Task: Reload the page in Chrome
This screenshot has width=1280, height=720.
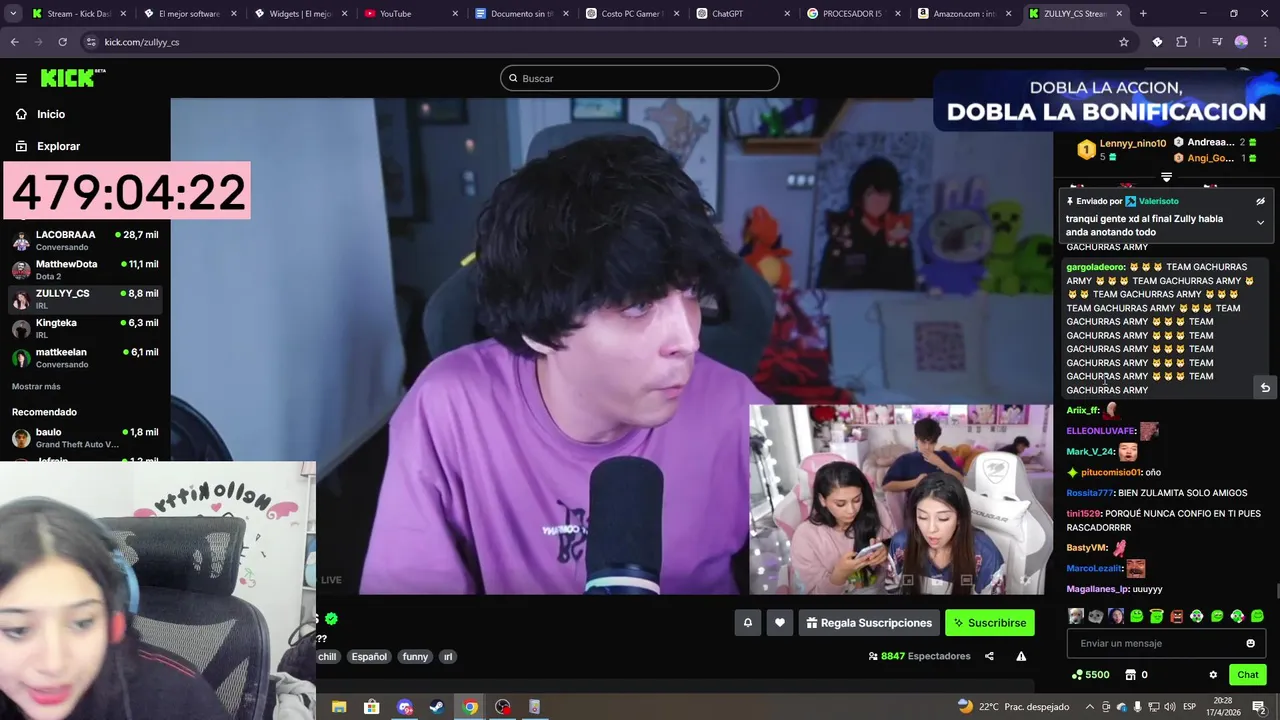Action: [x=62, y=42]
